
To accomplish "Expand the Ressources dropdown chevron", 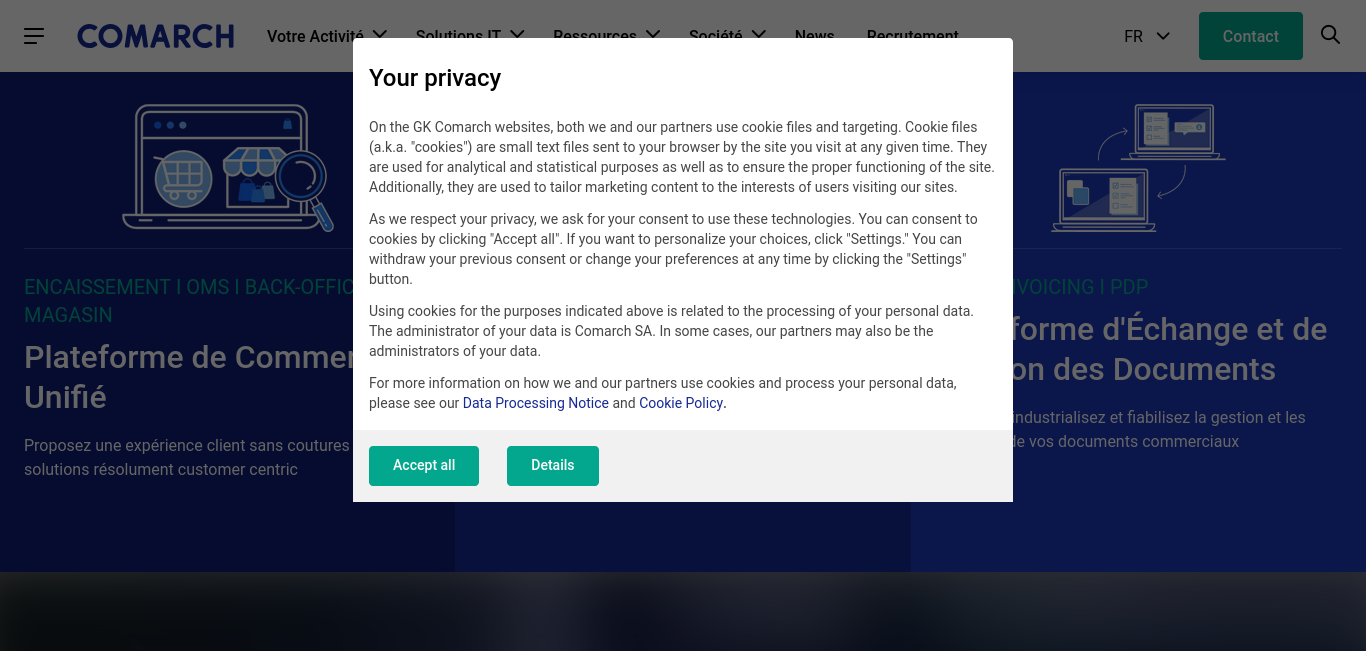I will [x=653, y=35].
